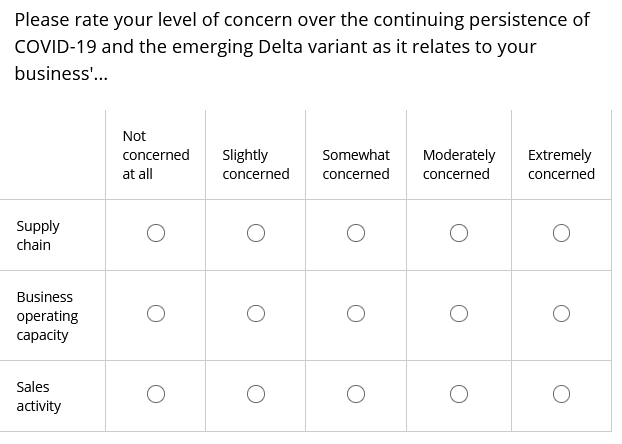
Task: Select Not concerned at all for Supply chain
Action: 156,233
